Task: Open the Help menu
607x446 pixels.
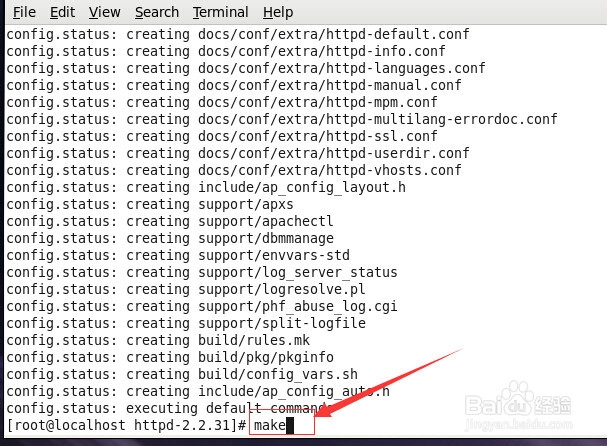Action: click(x=278, y=12)
